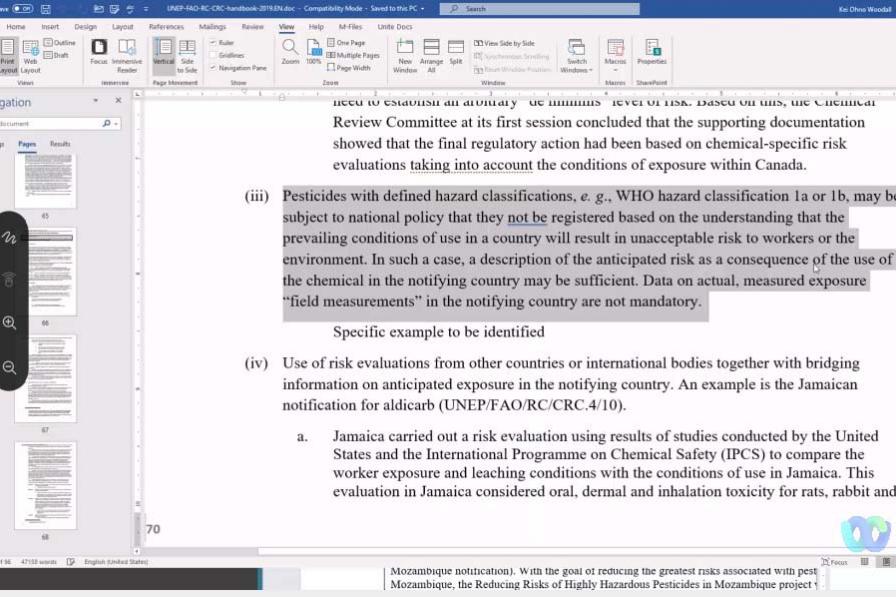Click the Focus button in status bar
Screen dimensions: 896x597
click(835, 562)
